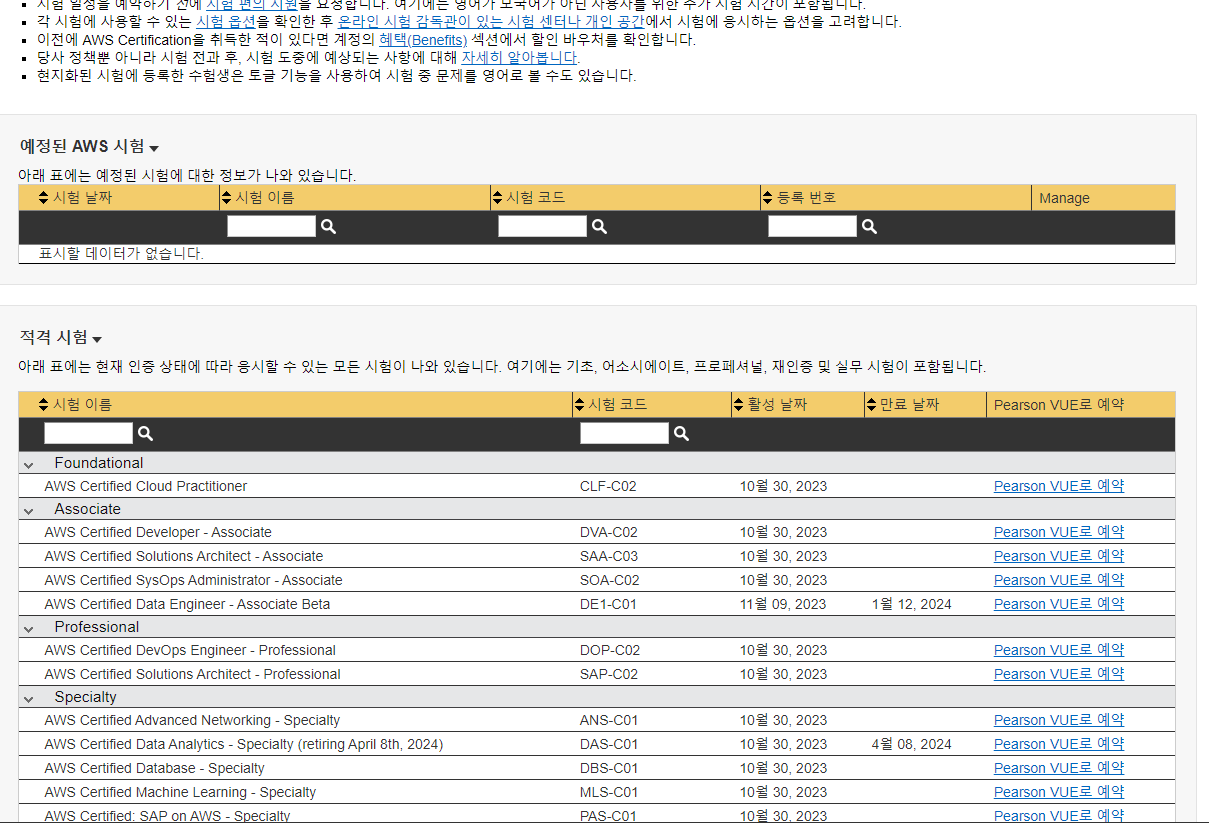The image size is (1209, 824).
Task: Click exam code DOP-C02
Action: pos(610,650)
